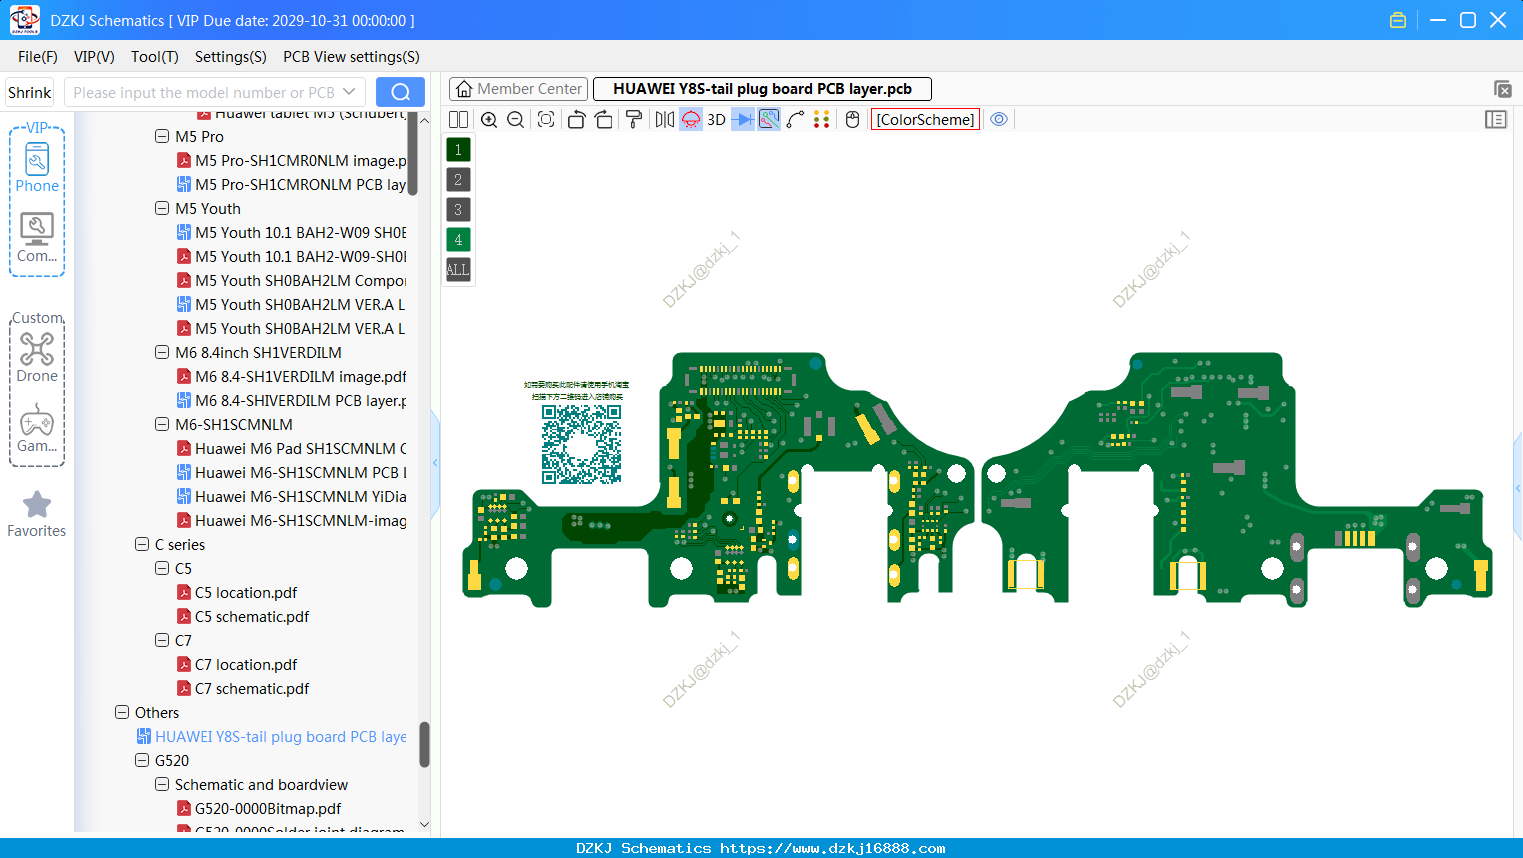Open C7 schematic.pdf
1523x858 pixels.
pyautogui.click(x=252, y=688)
